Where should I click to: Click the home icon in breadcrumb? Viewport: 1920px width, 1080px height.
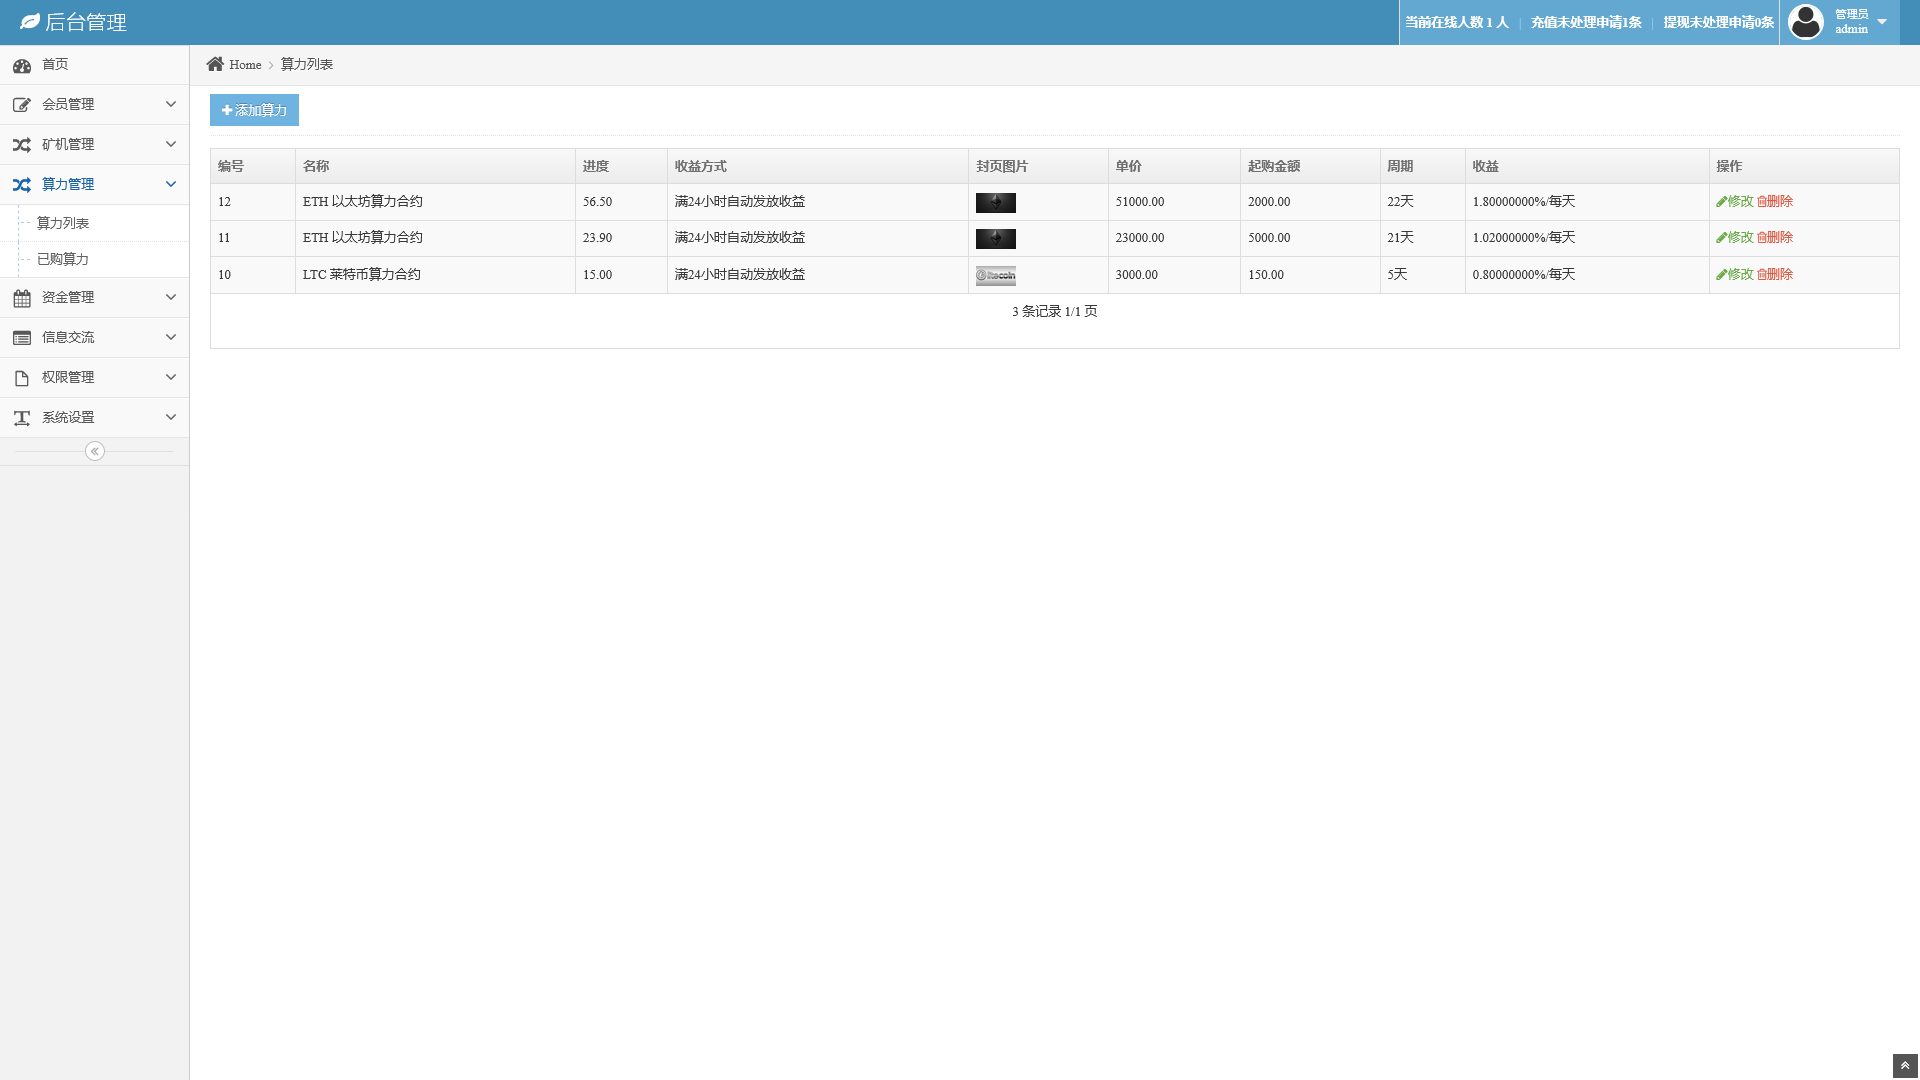(215, 64)
